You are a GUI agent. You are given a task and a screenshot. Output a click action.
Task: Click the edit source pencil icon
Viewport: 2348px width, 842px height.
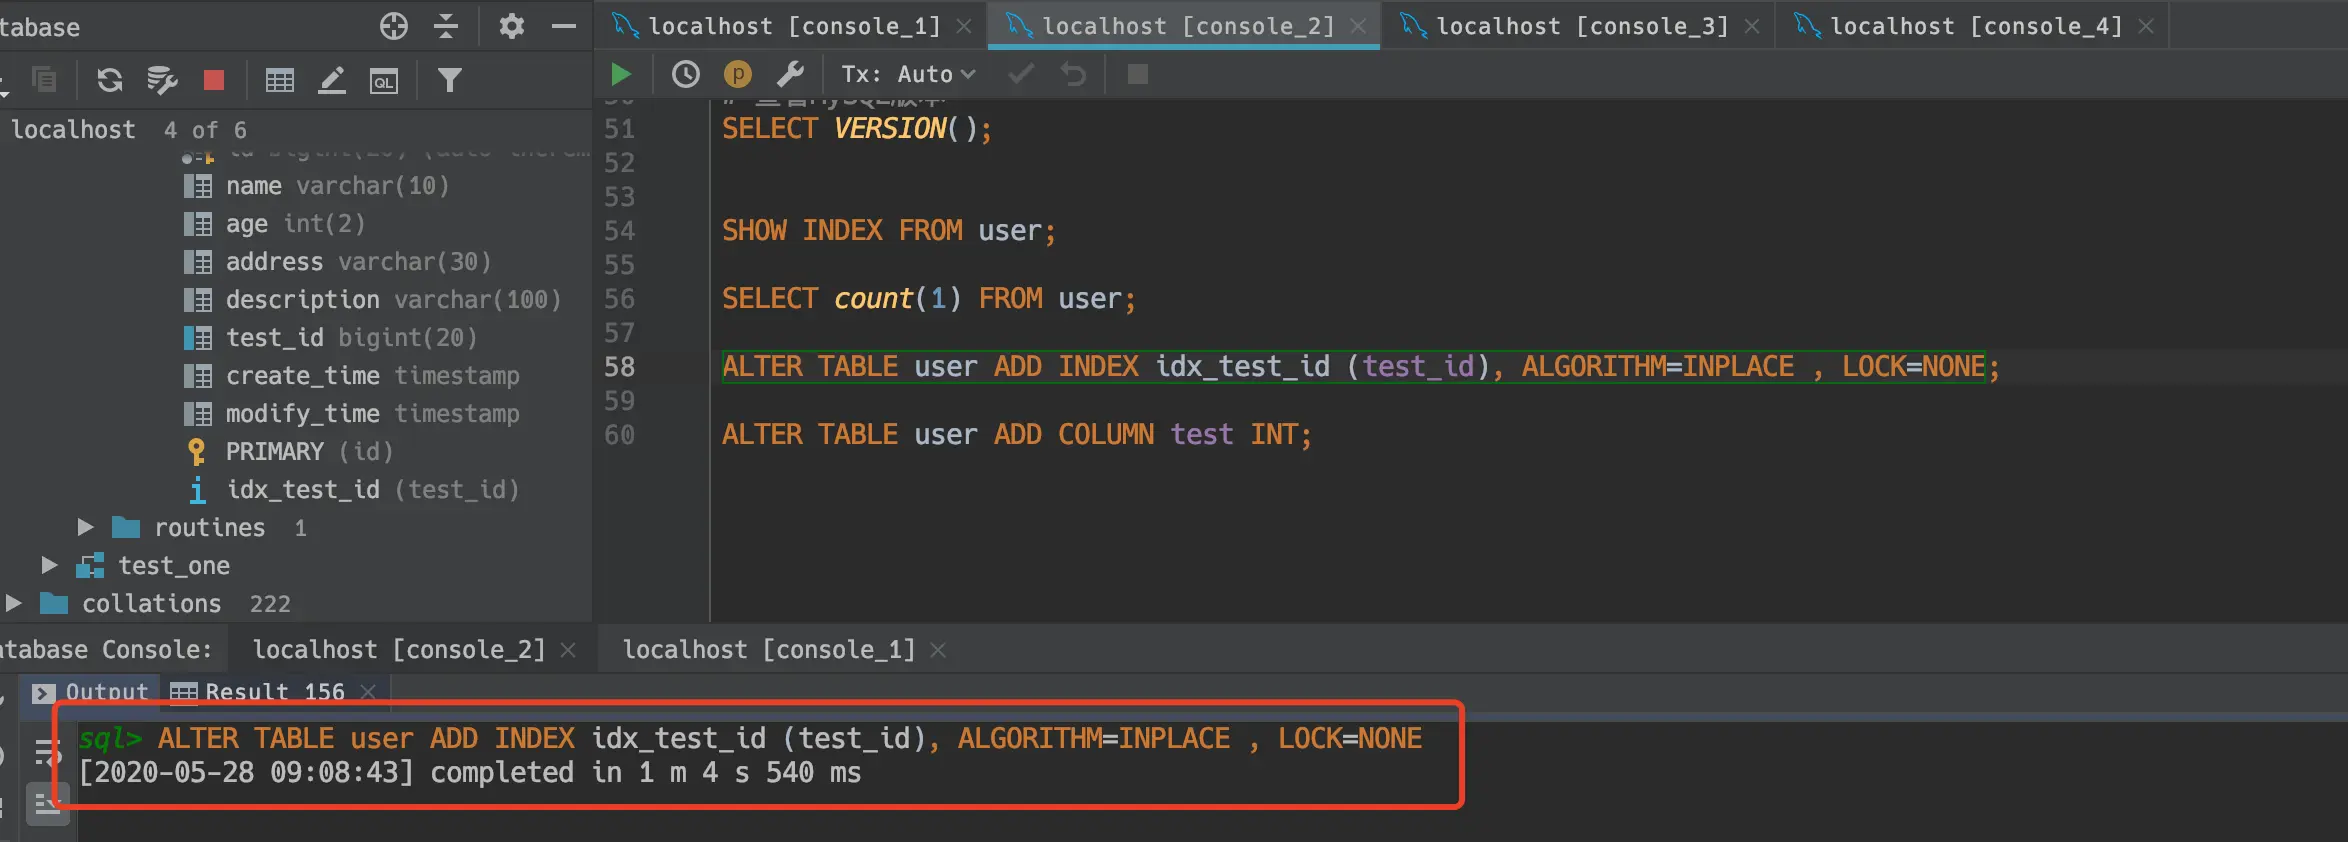coord(332,80)
